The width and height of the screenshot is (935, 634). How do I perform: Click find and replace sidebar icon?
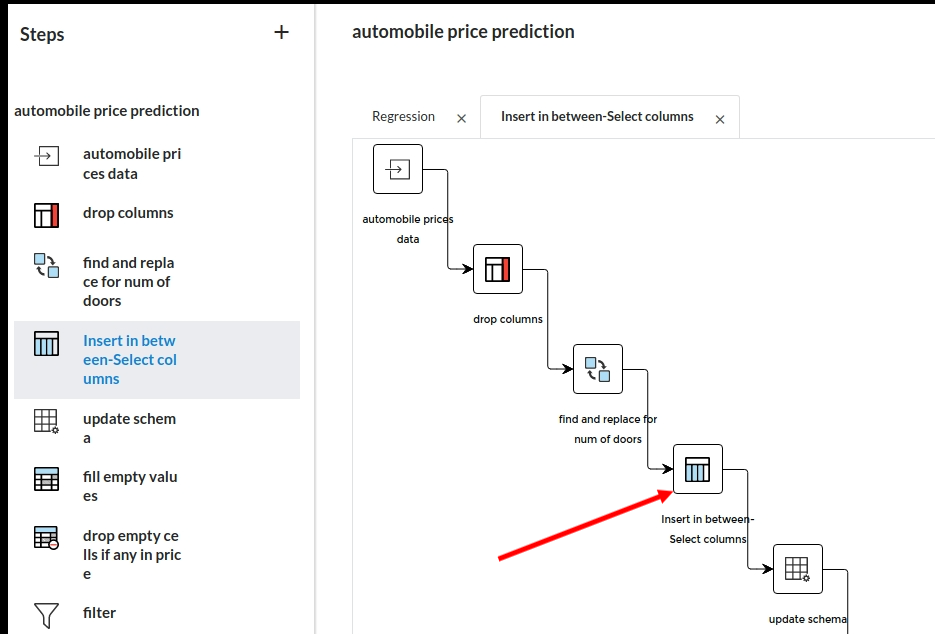[47, 265]
